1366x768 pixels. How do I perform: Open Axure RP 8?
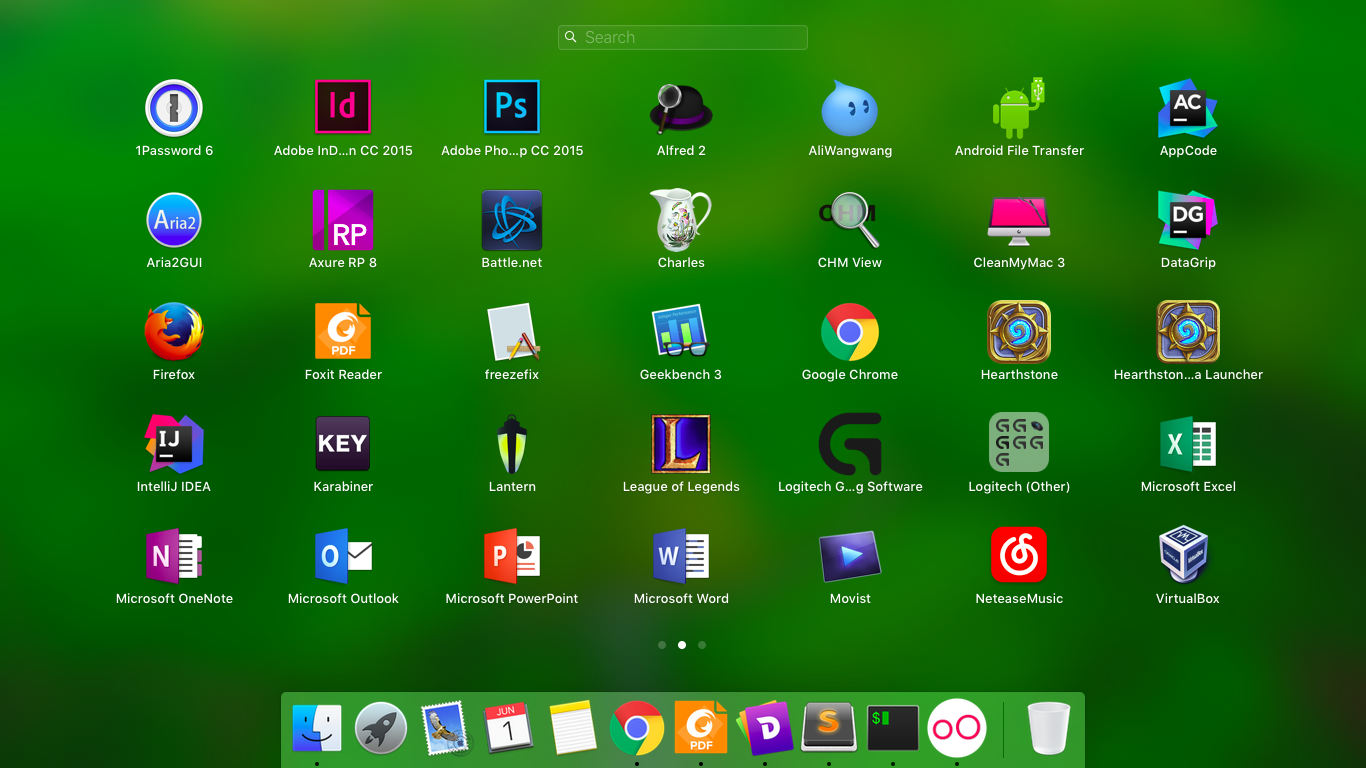coord(343,220)
